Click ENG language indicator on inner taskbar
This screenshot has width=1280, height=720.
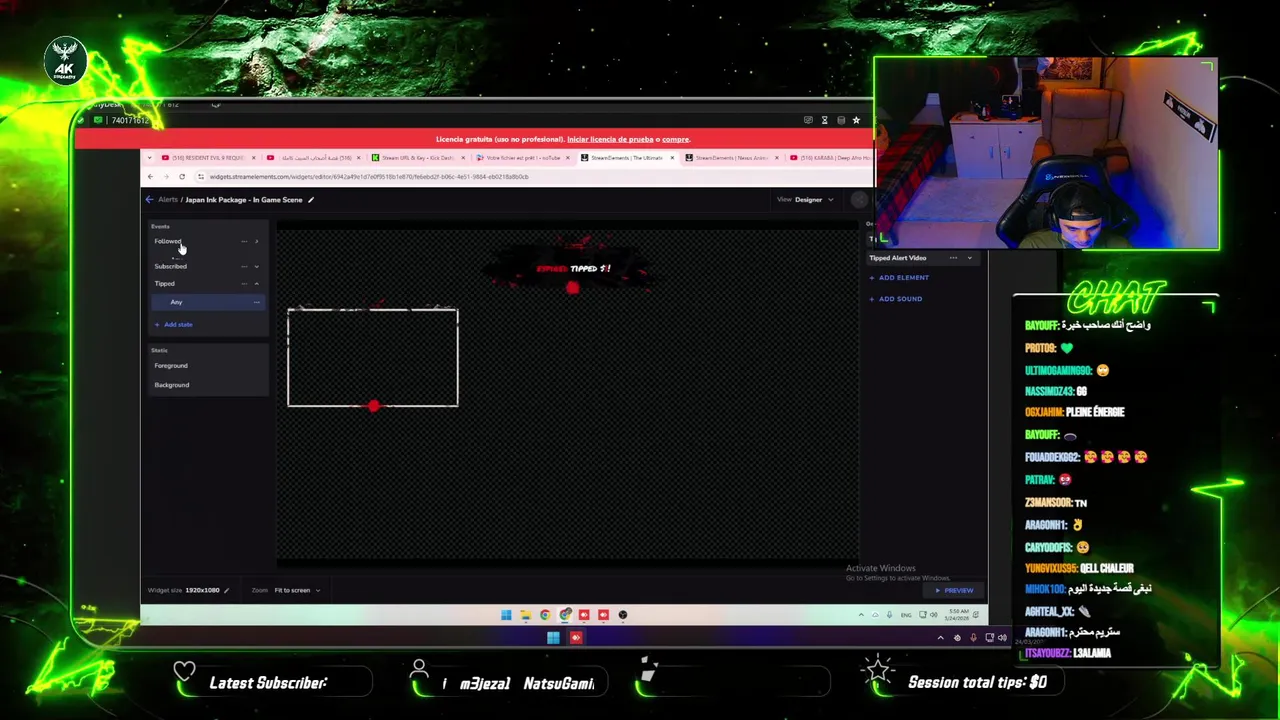(904, 615)
